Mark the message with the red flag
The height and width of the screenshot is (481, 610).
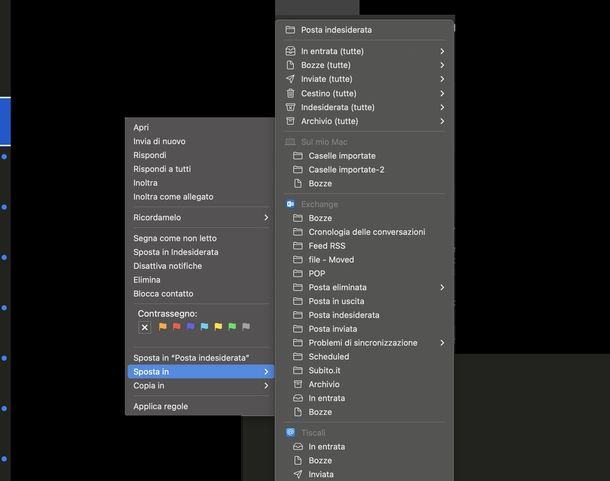pyautogui.click(x=176, y=327)
